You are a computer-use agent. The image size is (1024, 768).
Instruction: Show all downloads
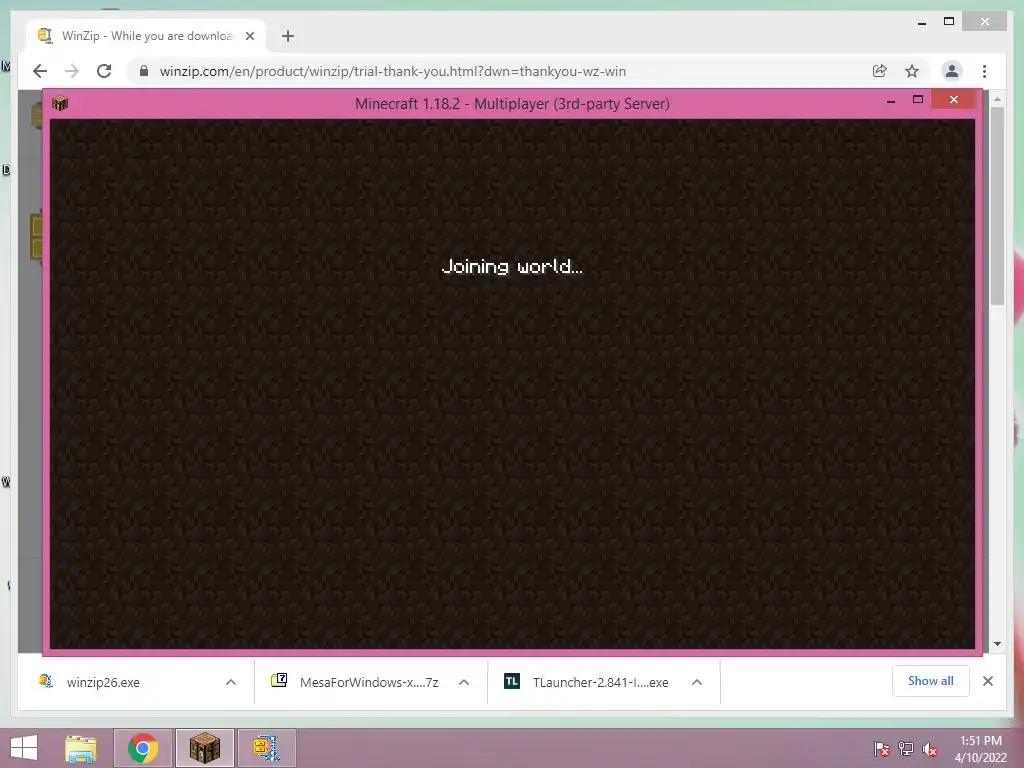(931, 681)
